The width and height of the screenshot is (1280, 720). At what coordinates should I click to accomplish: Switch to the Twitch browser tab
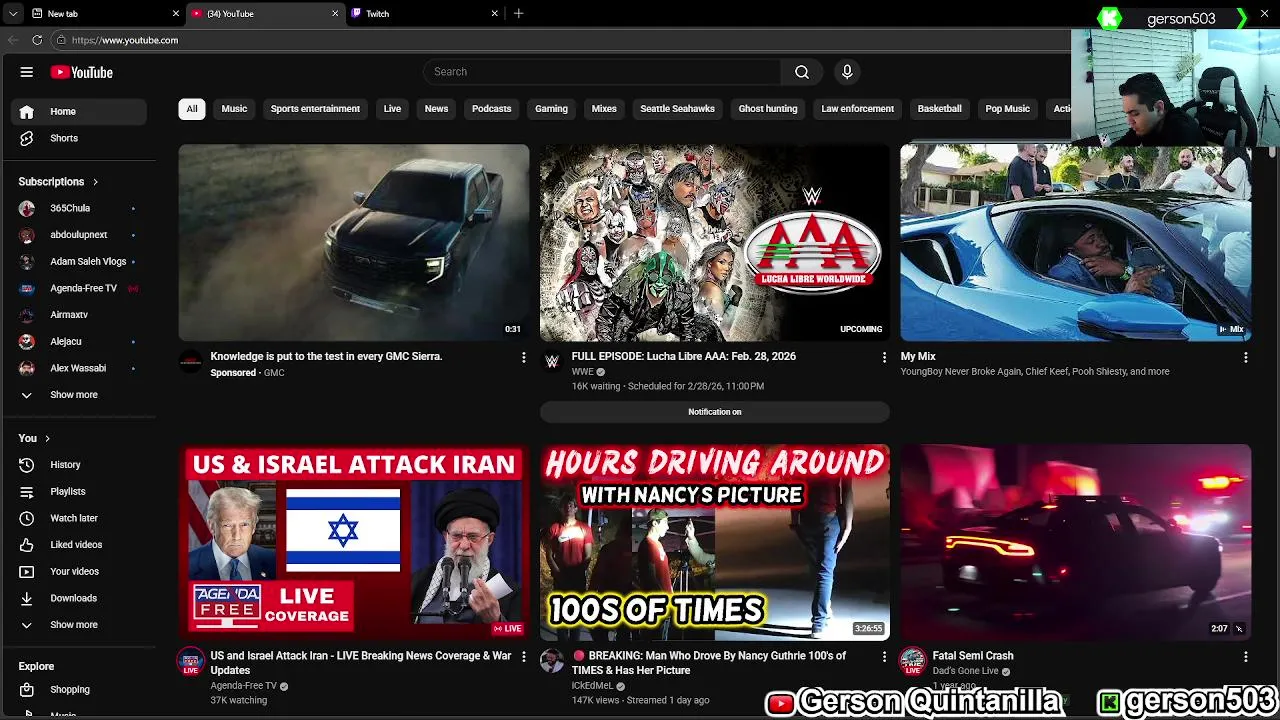425,14
